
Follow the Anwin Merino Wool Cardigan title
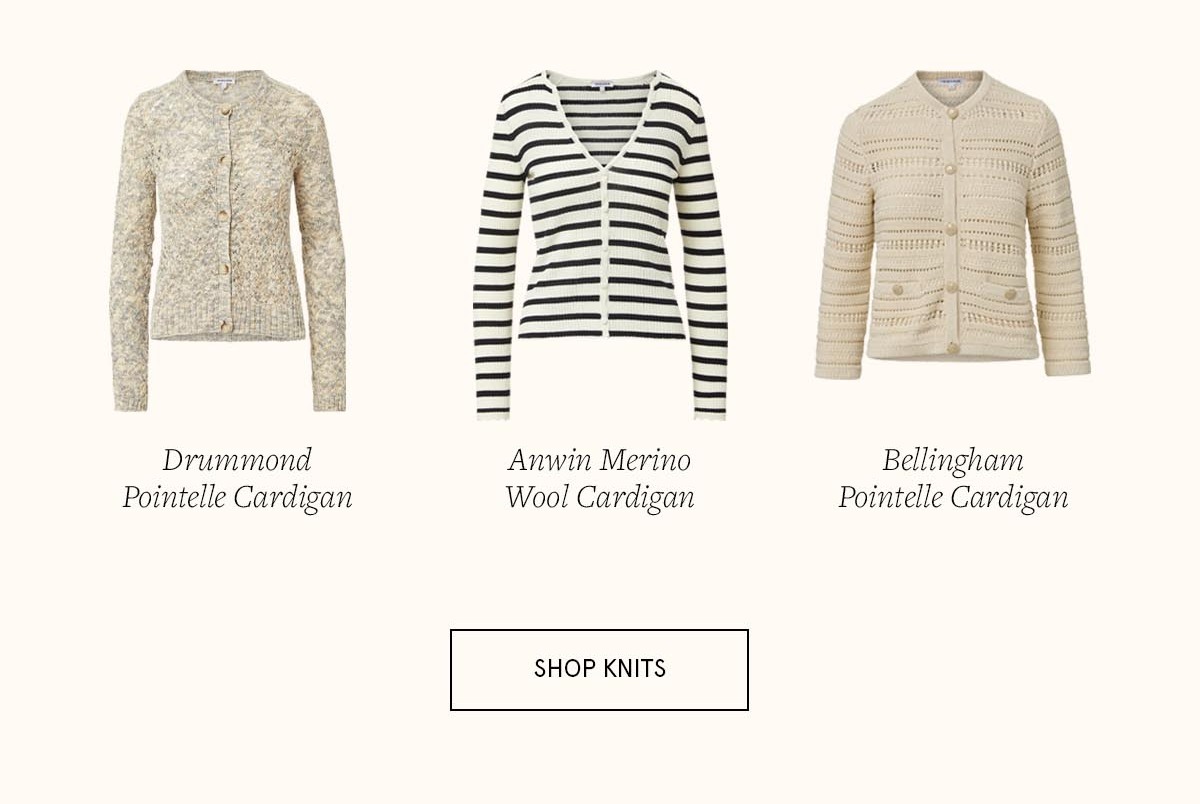(x=599, y=479)
